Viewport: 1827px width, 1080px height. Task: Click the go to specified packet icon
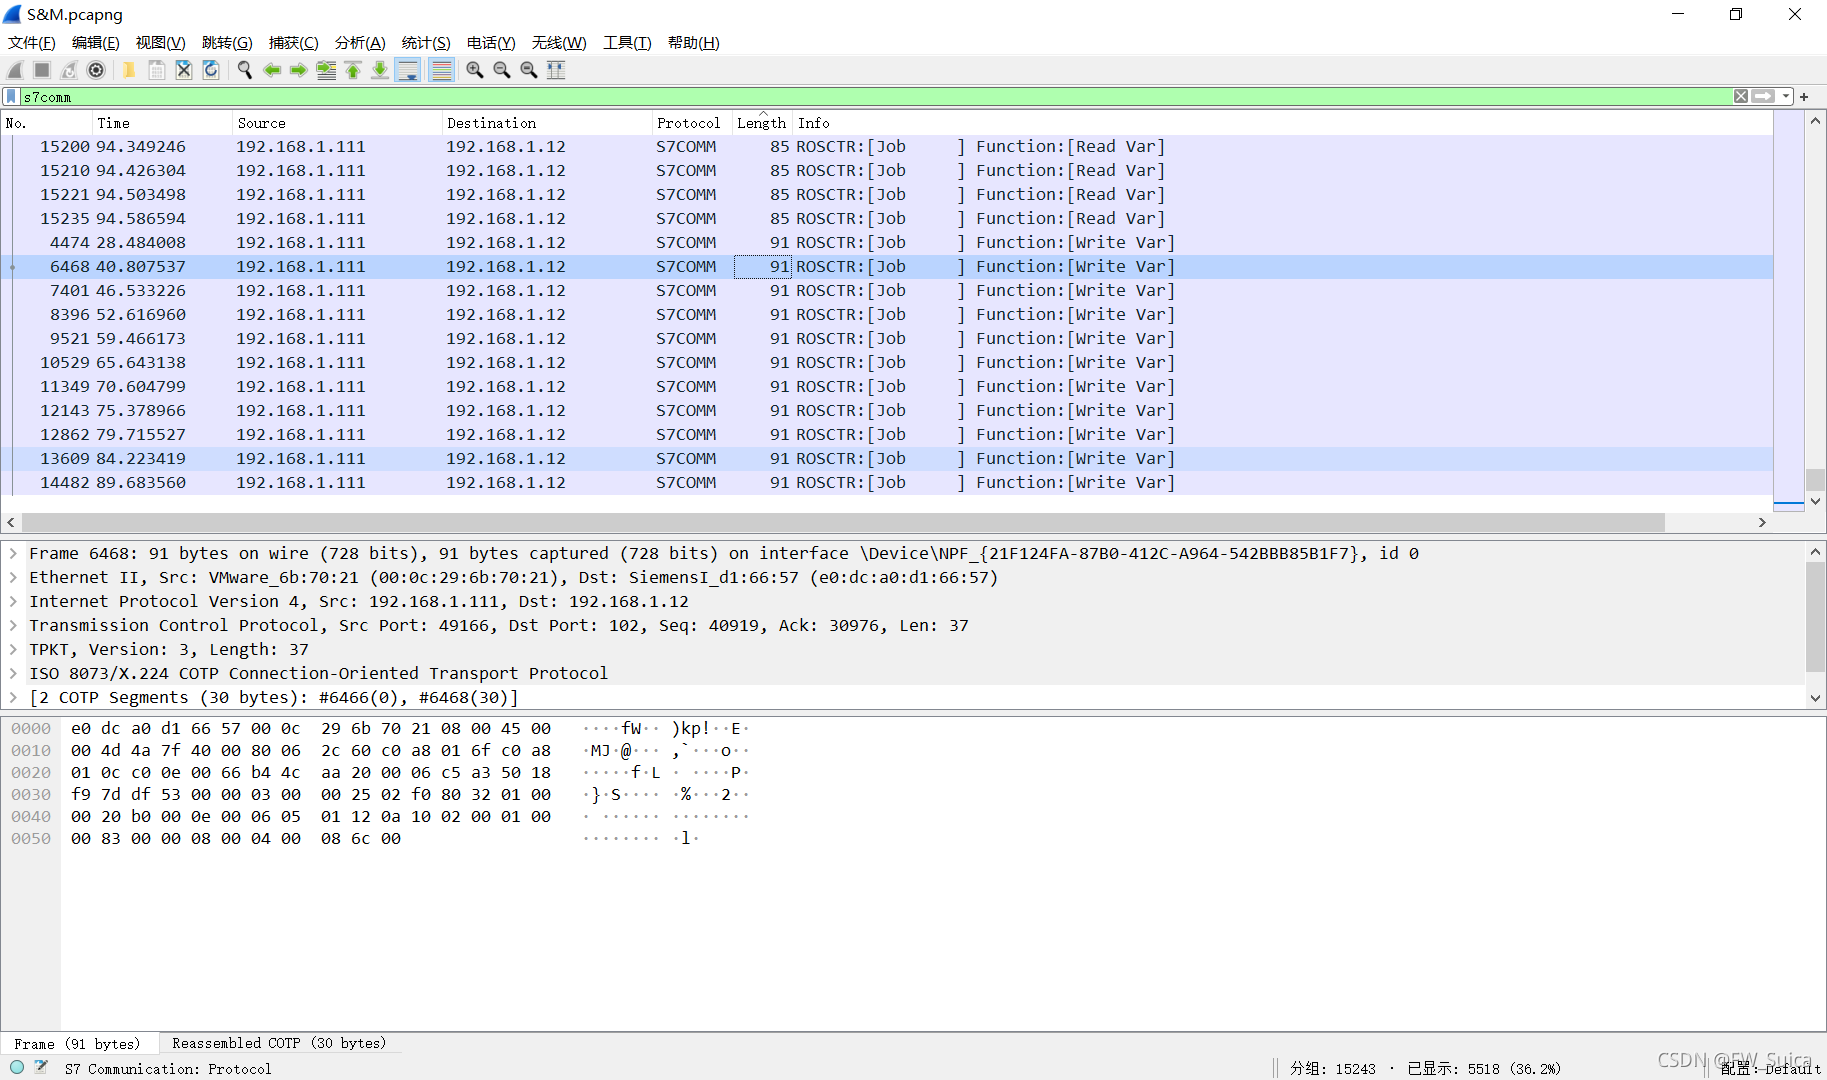[x=326, y=70]
